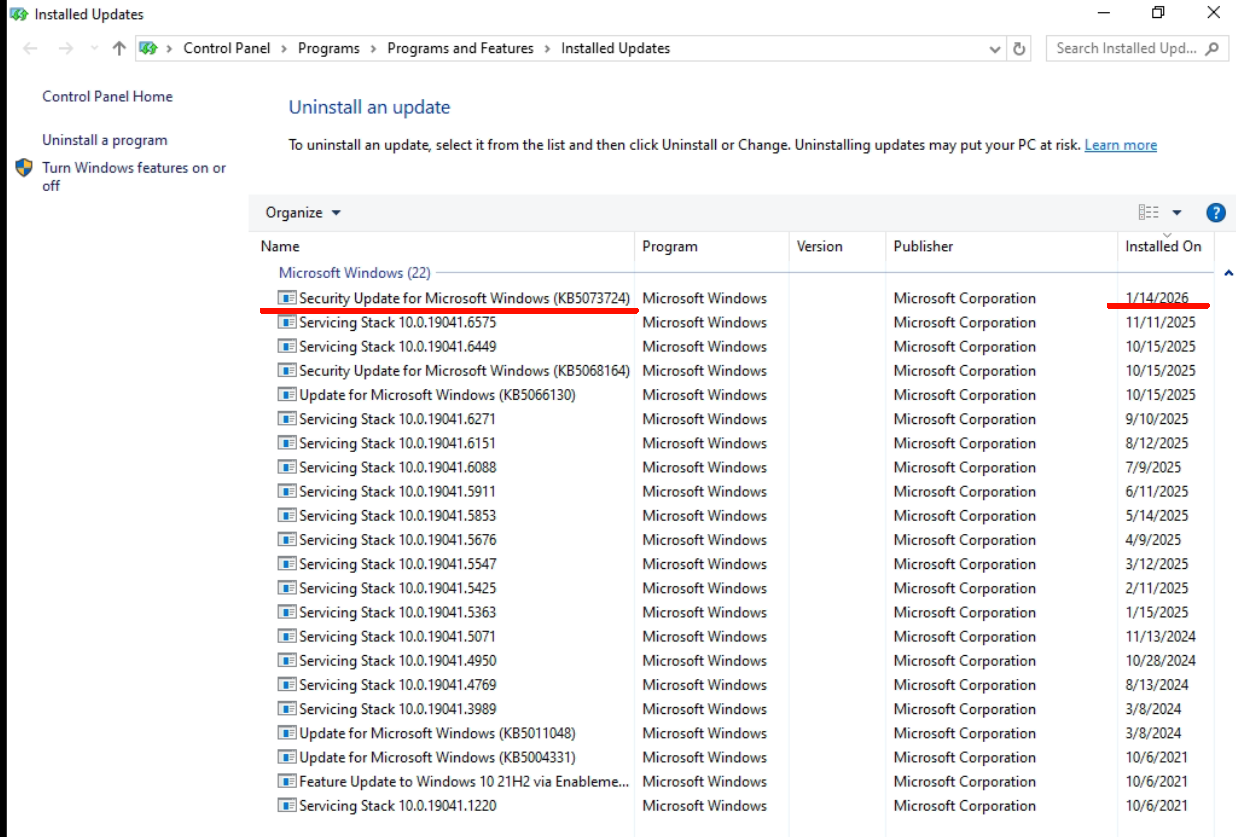Click the up arrow navigation icon
The width and height of the screenshot is (1236, 837).
click(119, 48)
